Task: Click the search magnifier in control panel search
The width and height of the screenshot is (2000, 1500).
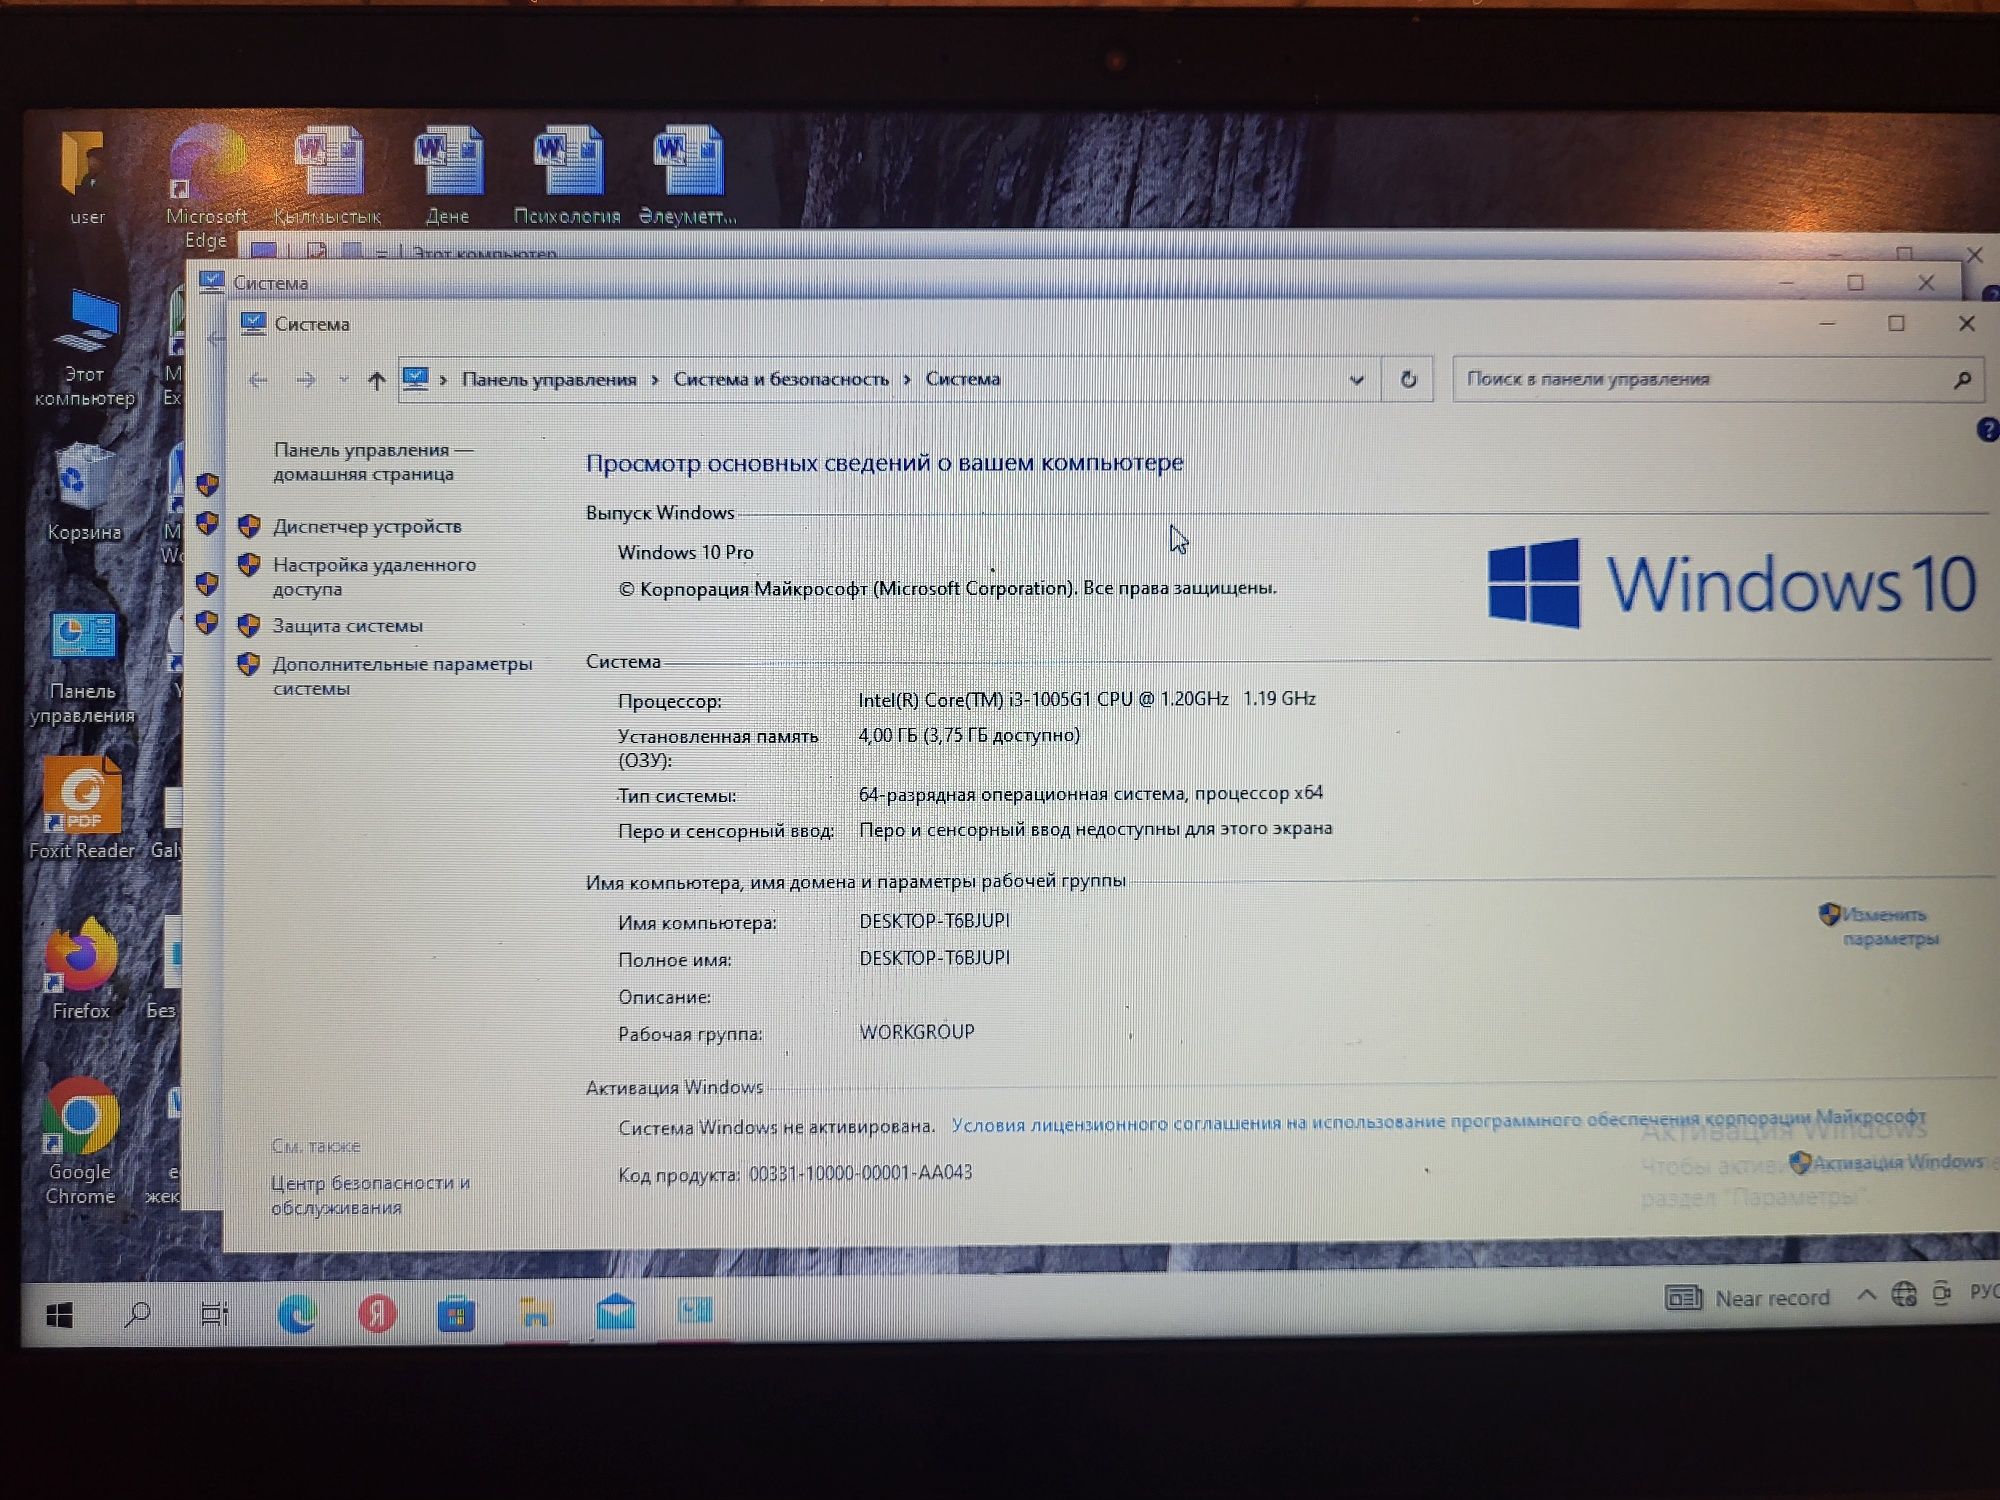Action: (x=1962, y=380)
